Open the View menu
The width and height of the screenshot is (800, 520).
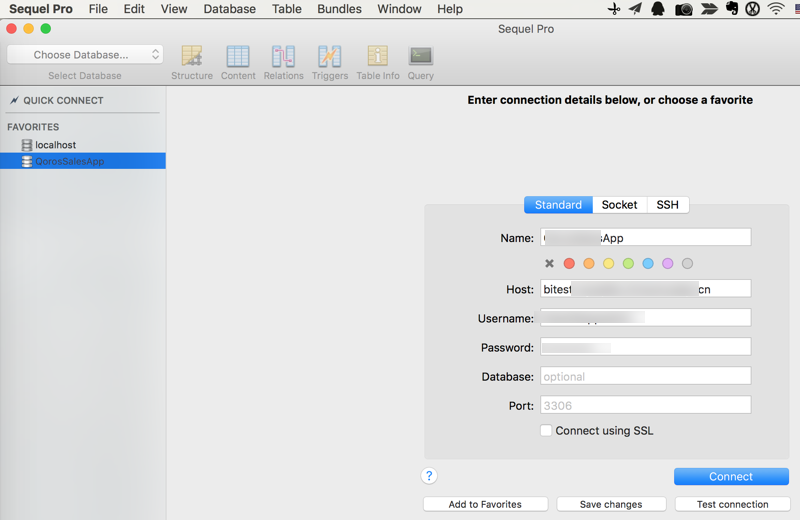click(x=174, y=9)
